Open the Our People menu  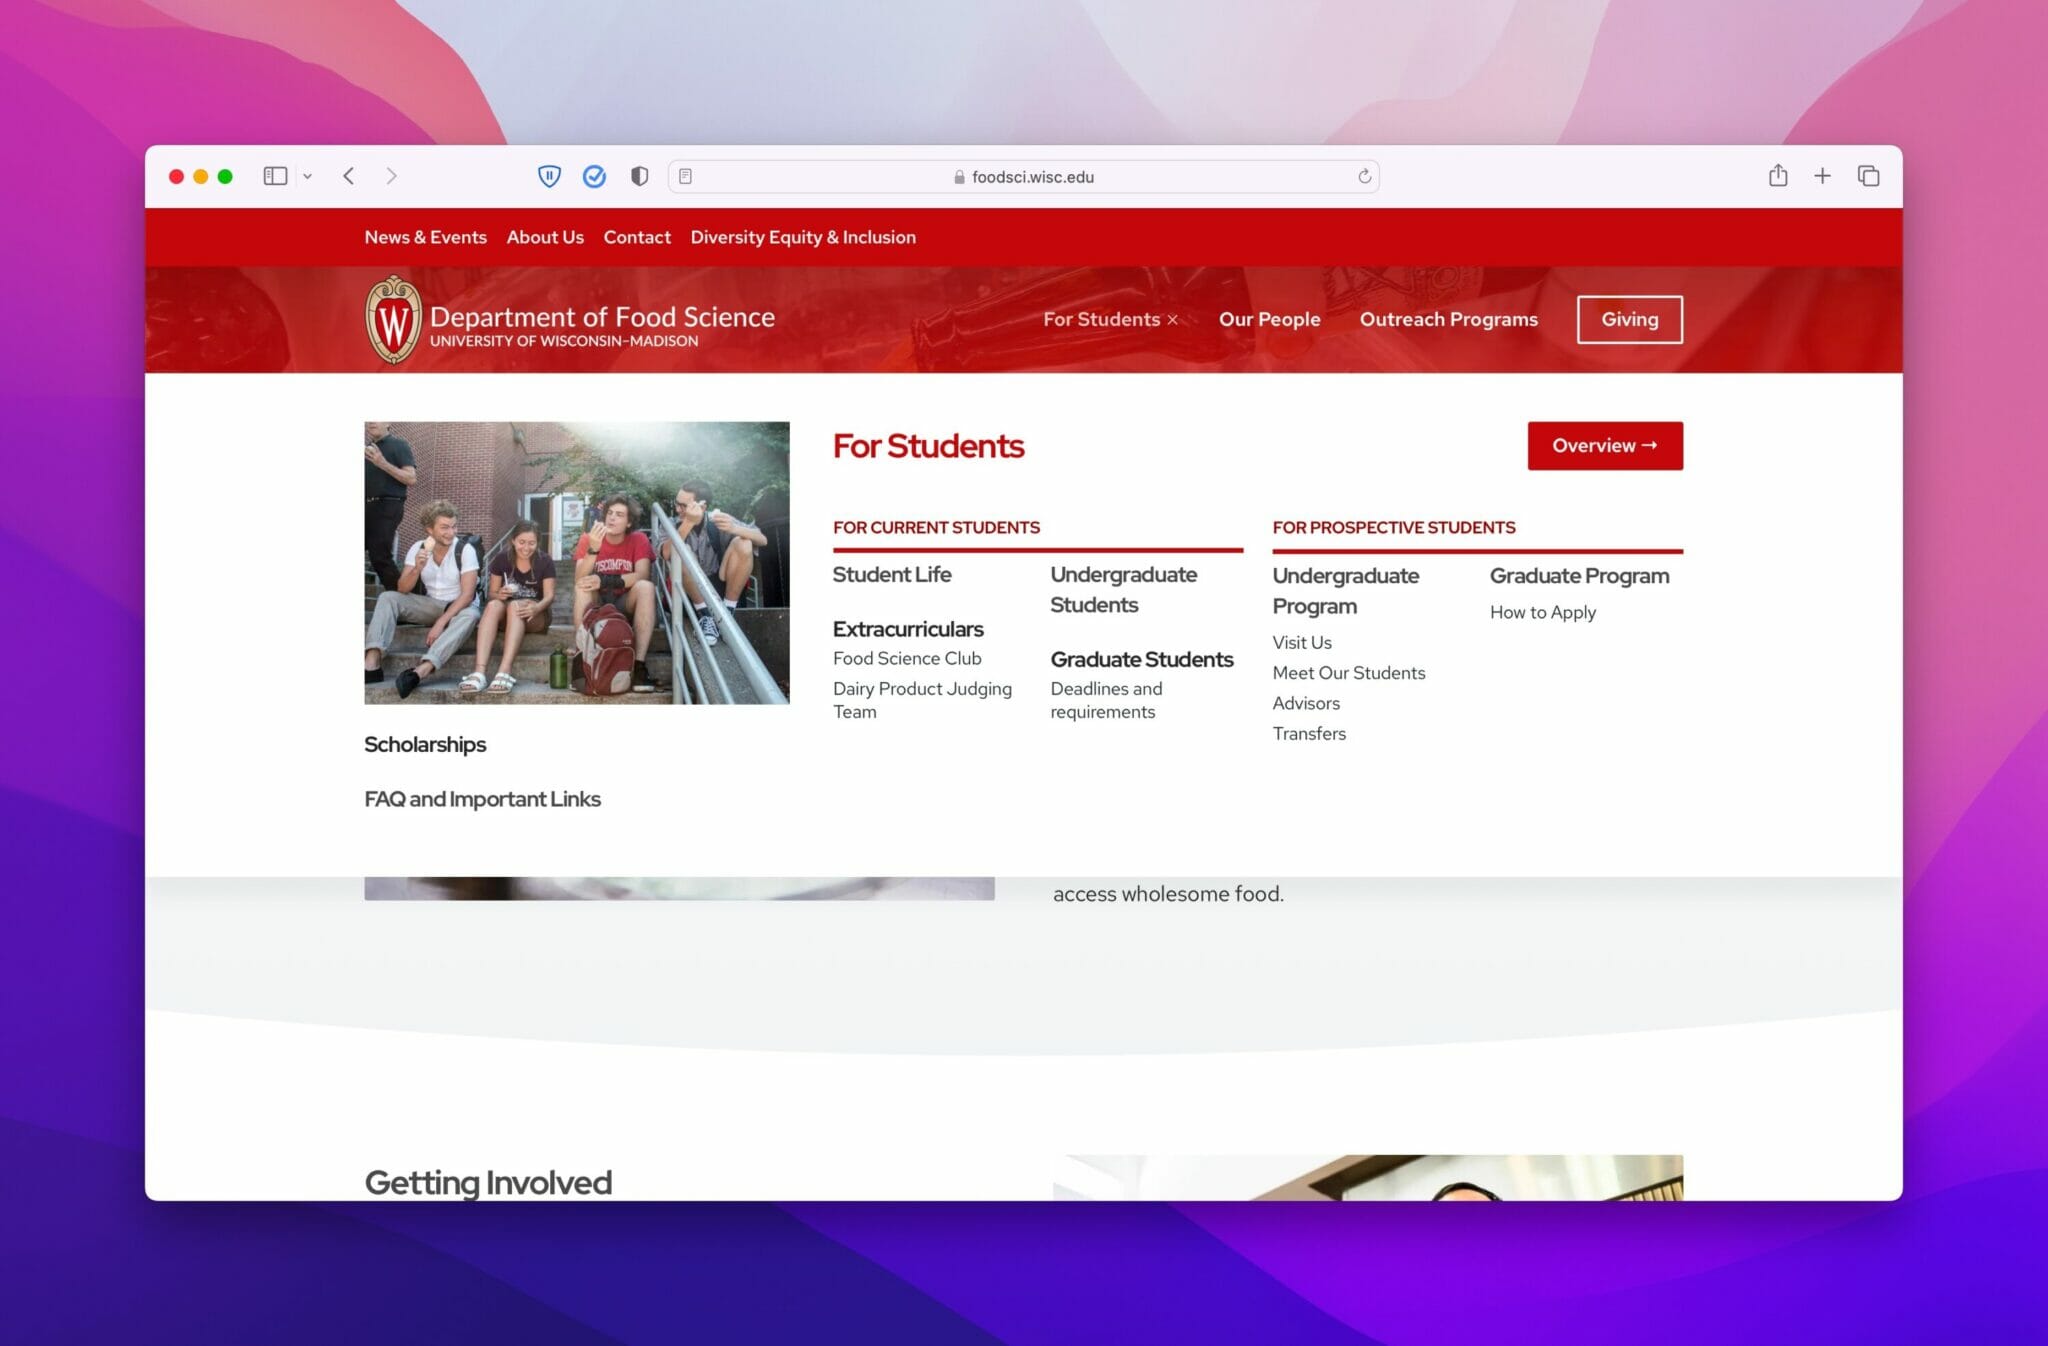point(1269,319)
